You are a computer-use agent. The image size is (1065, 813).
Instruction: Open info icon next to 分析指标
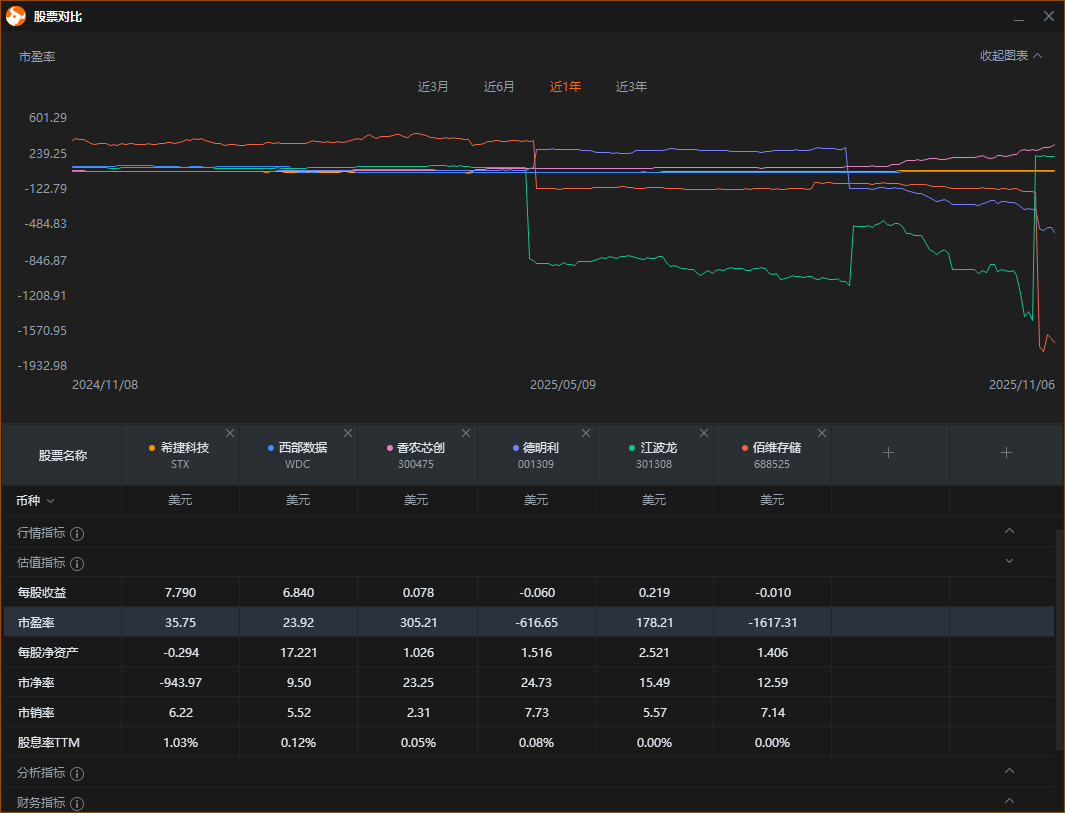pos(77,774)
